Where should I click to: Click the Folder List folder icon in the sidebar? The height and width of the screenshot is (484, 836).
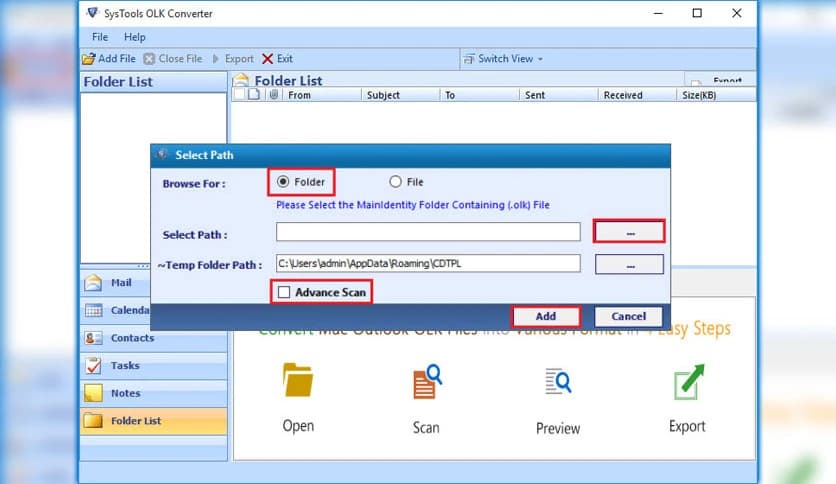tap(93, 421)
